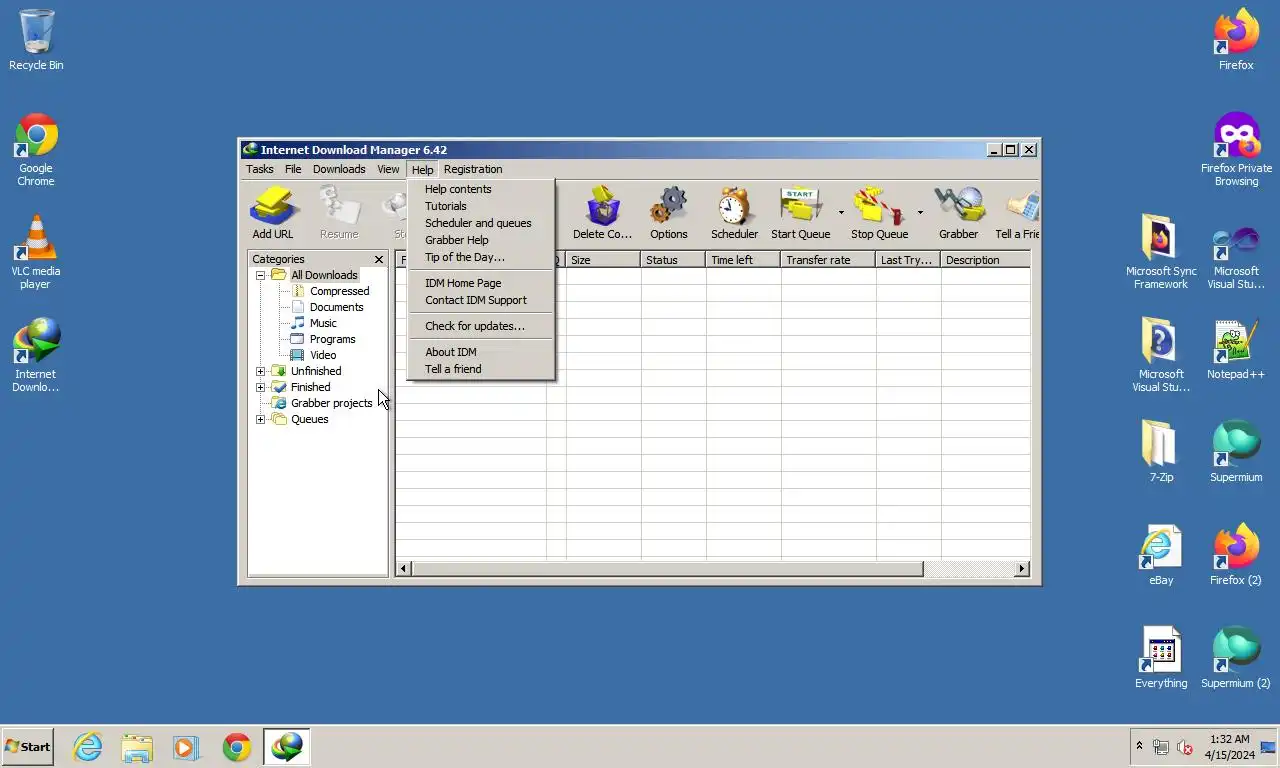Select Scheduler and queues help entry
1280x768 pixels.
481,223
